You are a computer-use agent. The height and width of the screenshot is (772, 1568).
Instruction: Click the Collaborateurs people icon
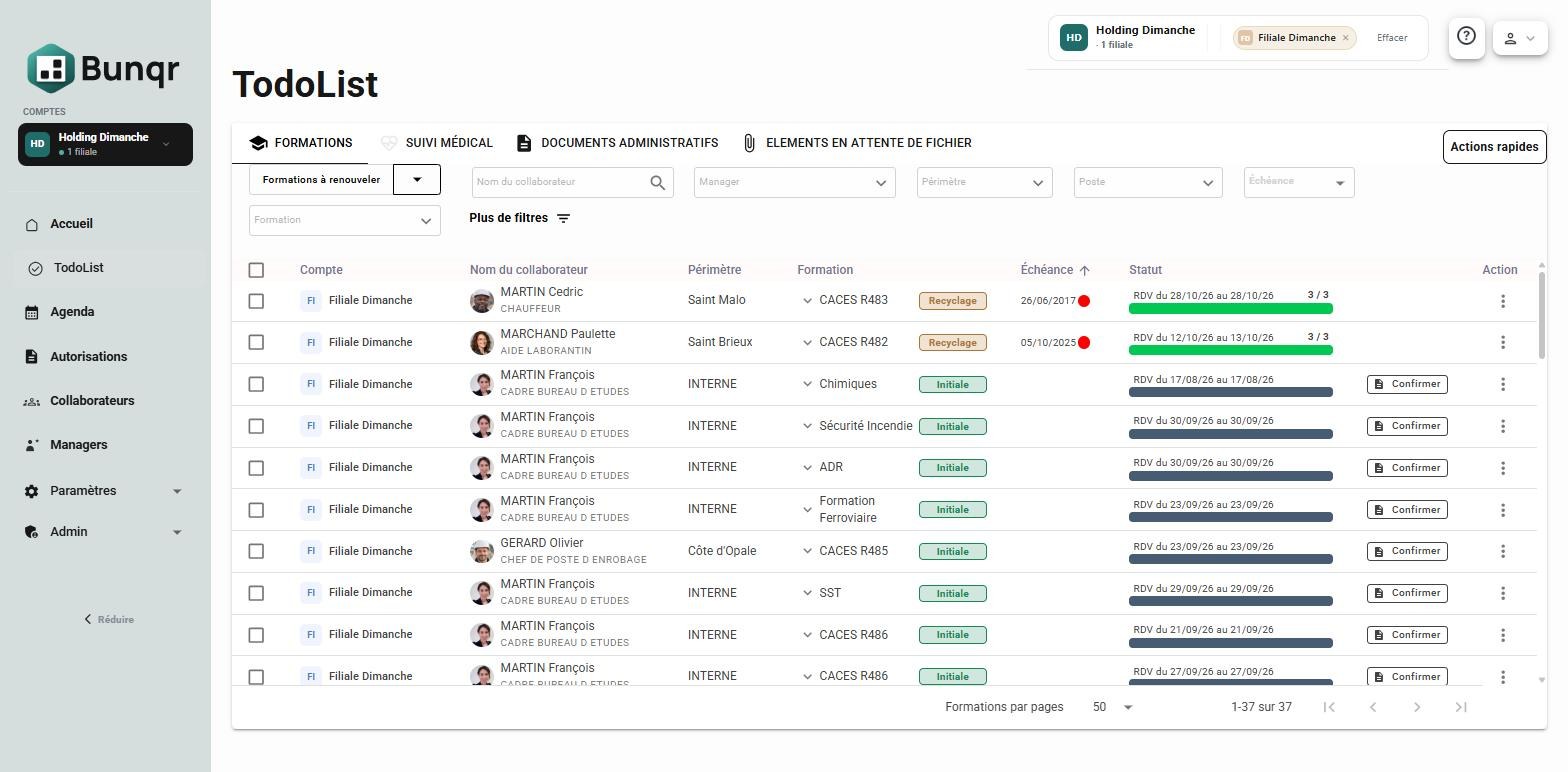[x=32, y=401]
